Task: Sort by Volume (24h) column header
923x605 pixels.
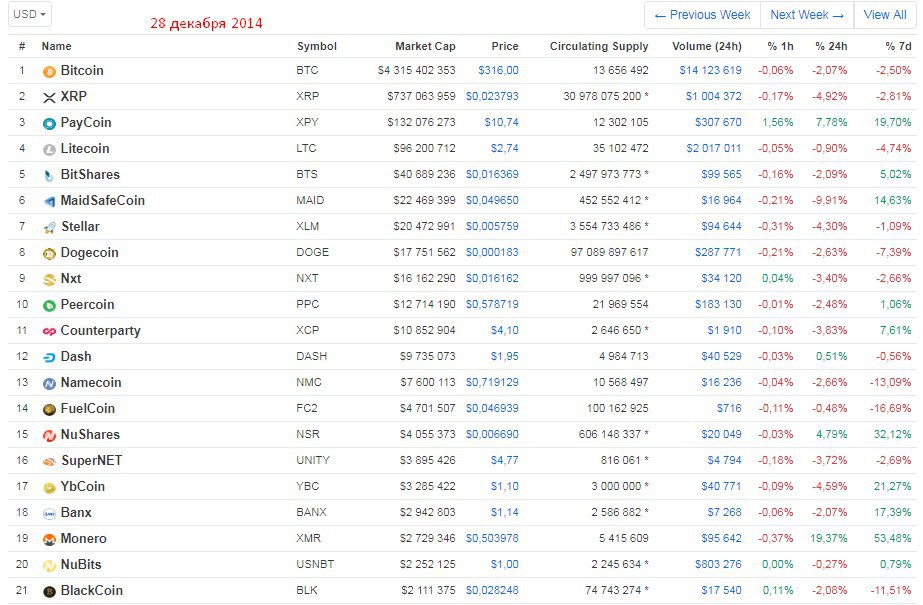Action: 707,46
